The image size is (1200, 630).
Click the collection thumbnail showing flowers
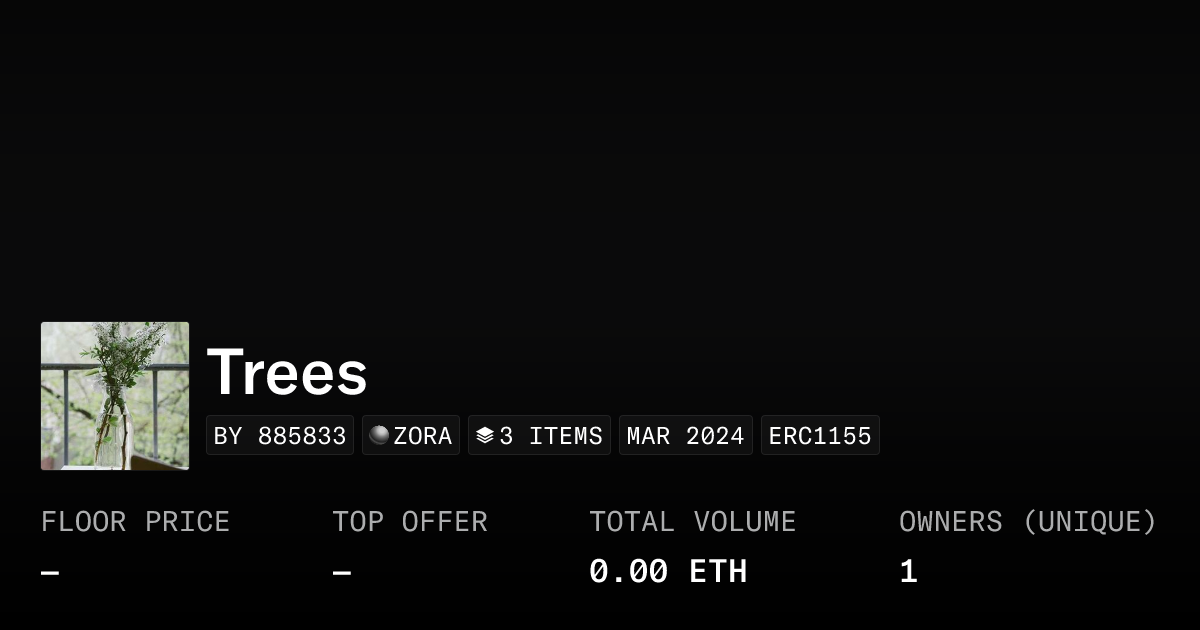click(114, 395)
